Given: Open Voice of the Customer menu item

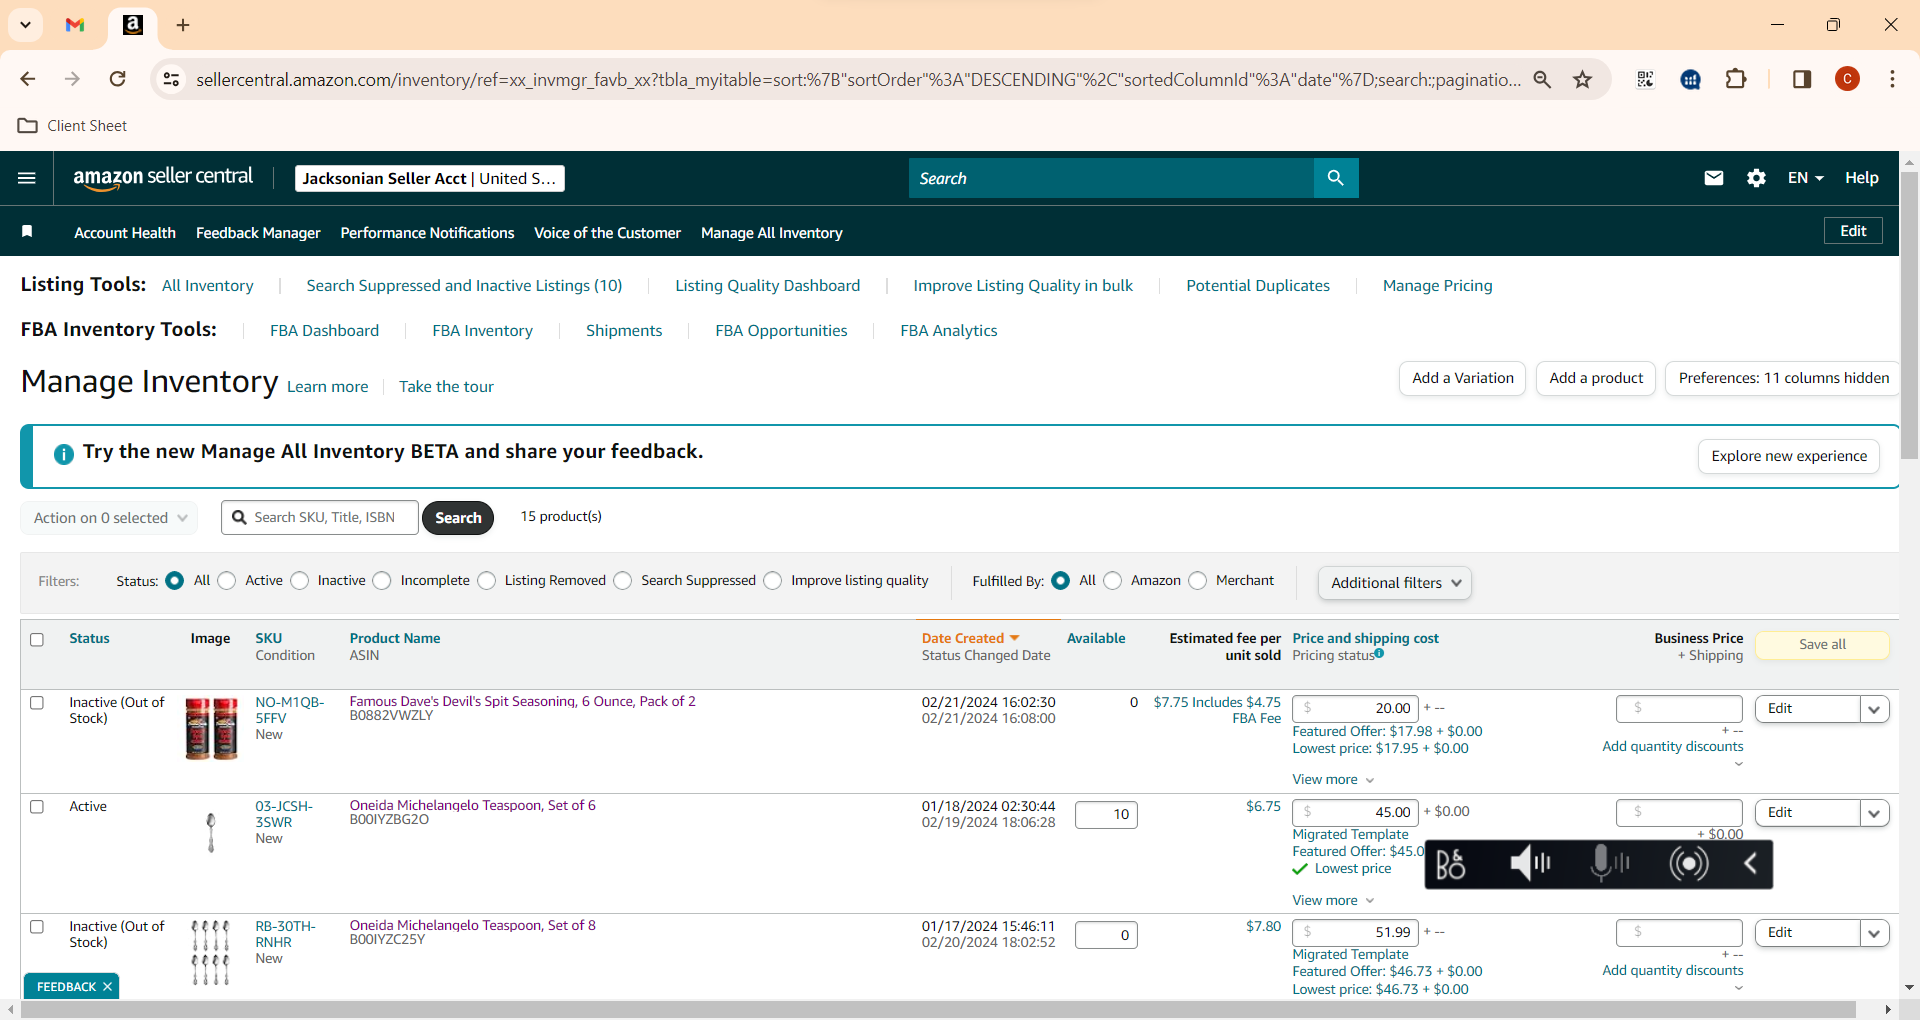Looking at the screenshot, I should click(607, 233).
